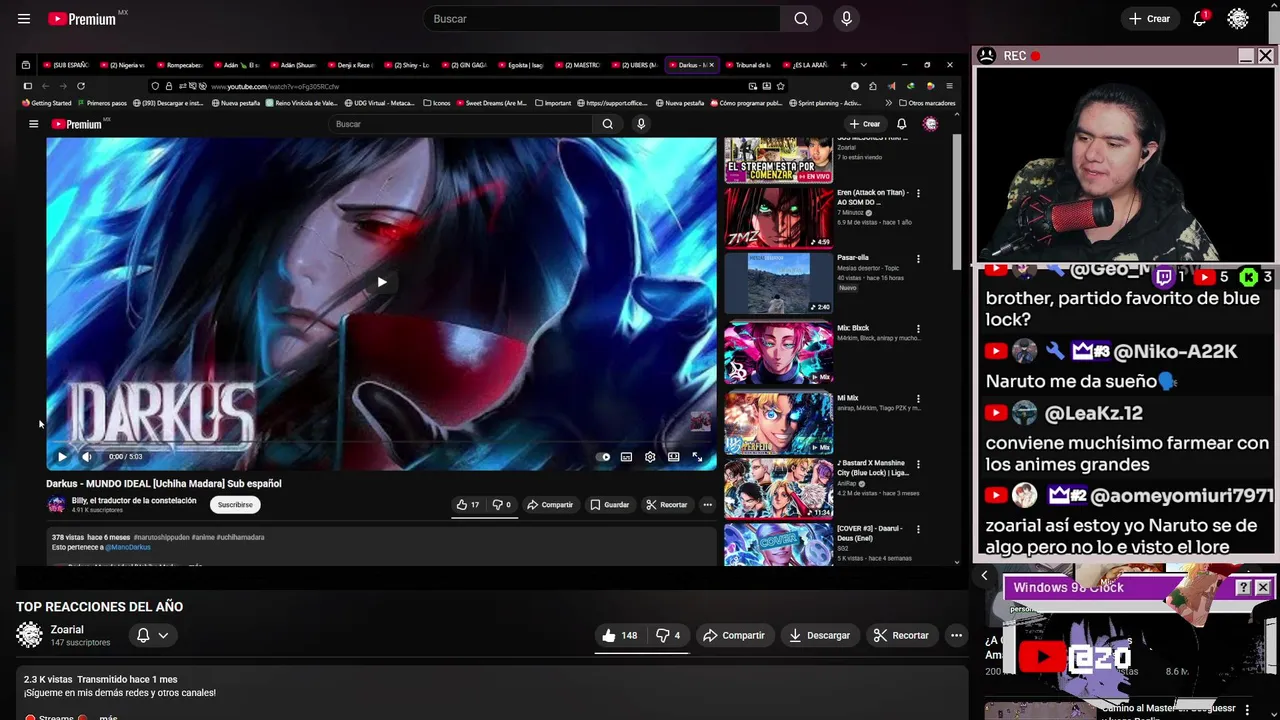Open inner YouTube notifications bell

pyautogui.click(x=901, y=124)
